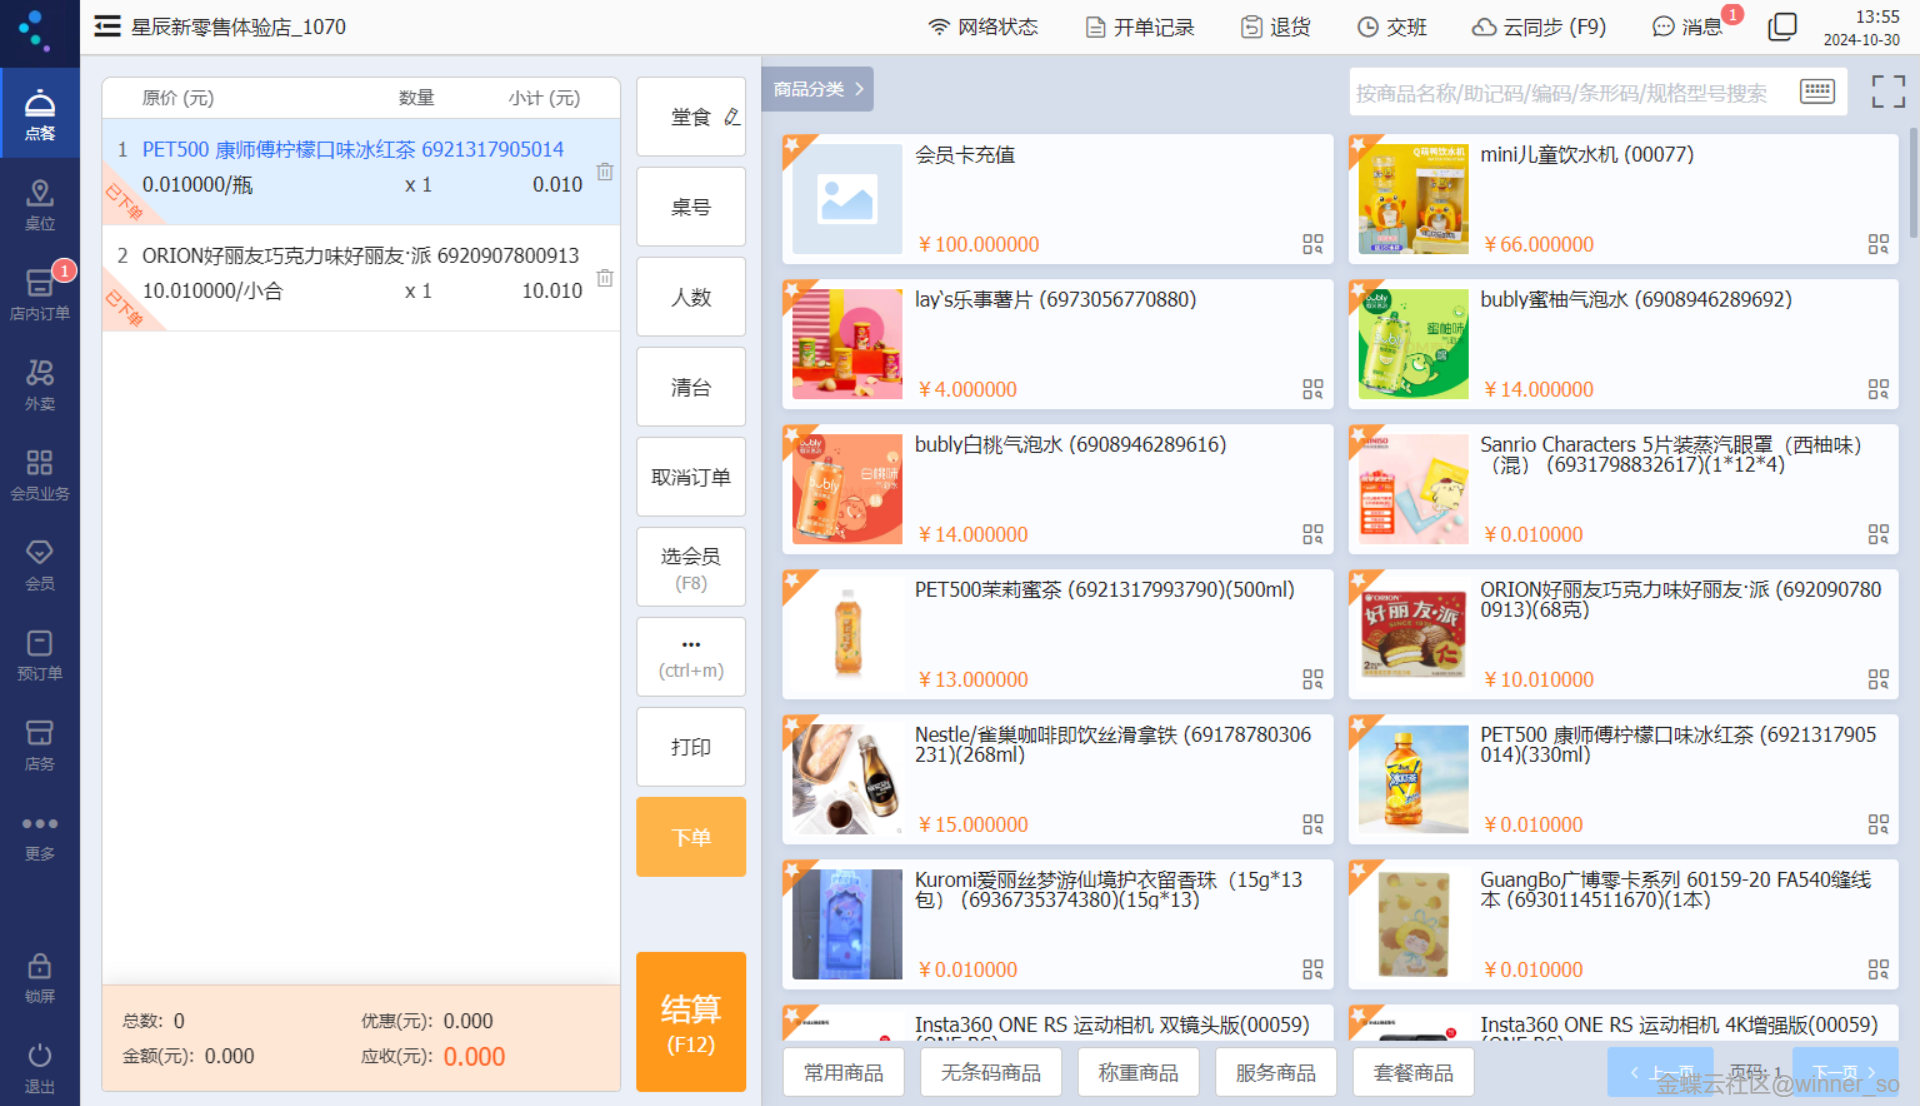This screenshot has height=1106, width=1920.
Task: Switch to 套餐商品 tab
Action: (x=1413, y=1072)
